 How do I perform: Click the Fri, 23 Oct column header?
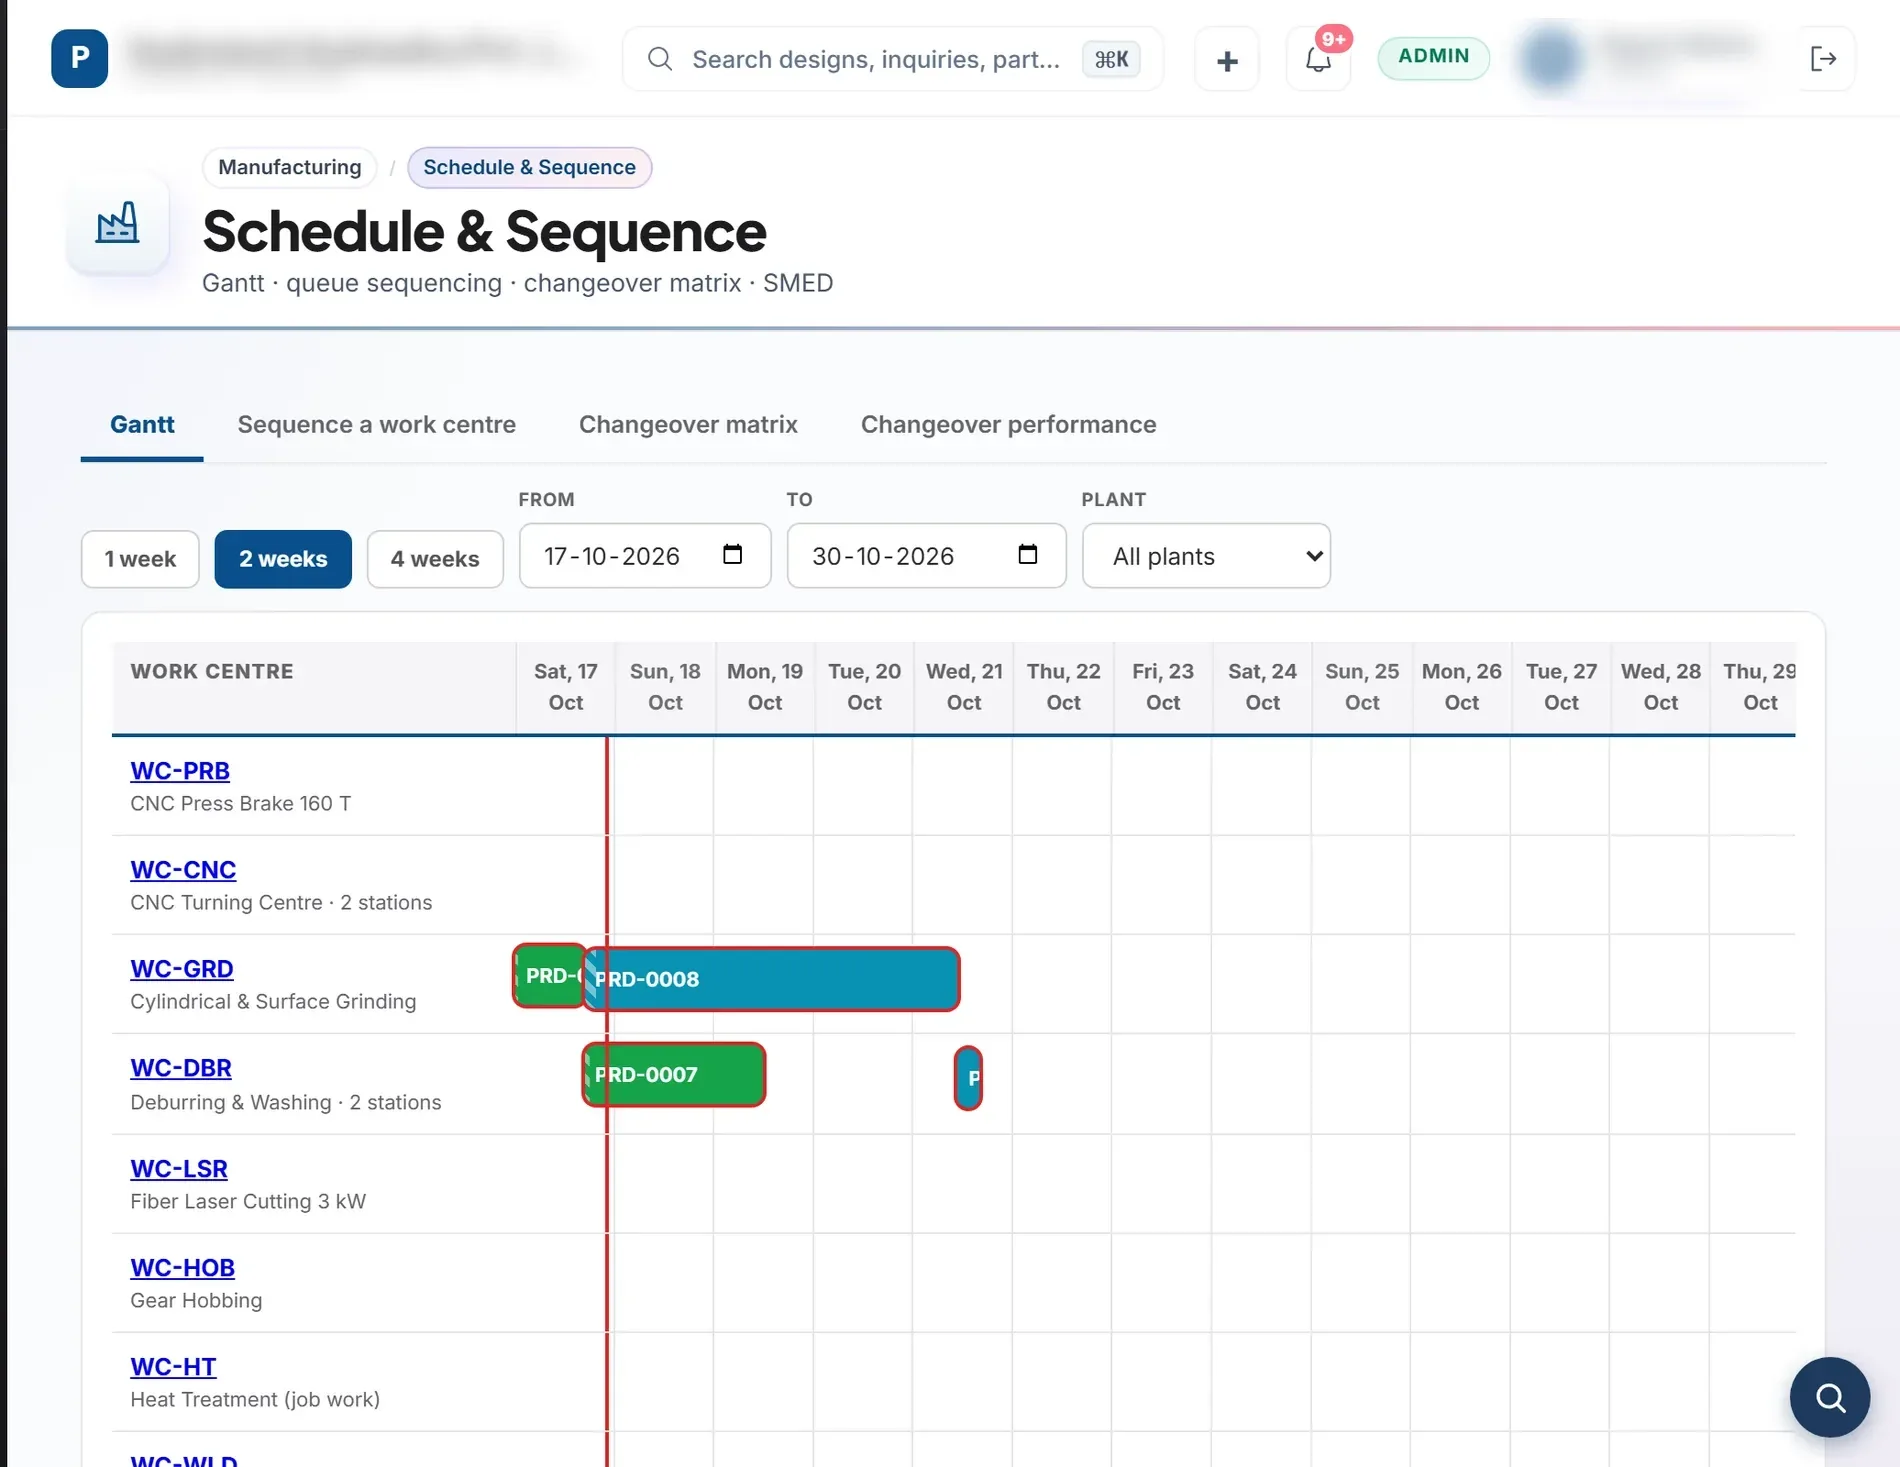pos(1163,687)
